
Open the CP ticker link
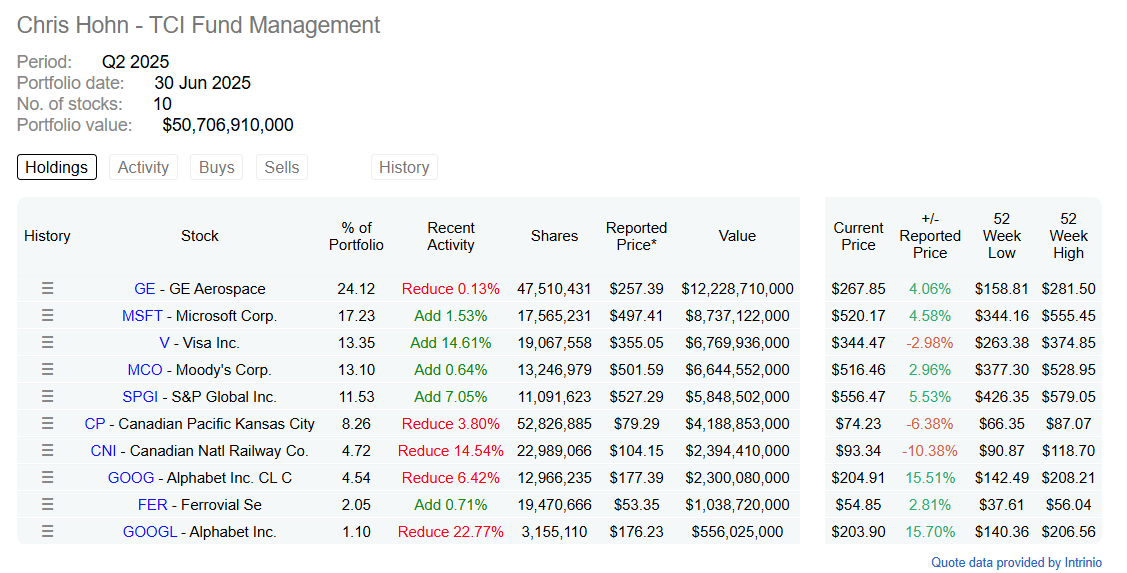pyautogui.click(x=95, y=423)
